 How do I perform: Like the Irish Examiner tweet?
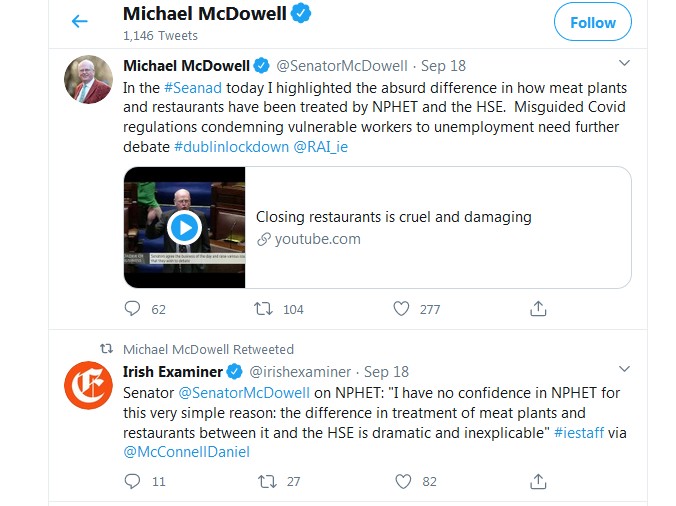tap(401, 481)
